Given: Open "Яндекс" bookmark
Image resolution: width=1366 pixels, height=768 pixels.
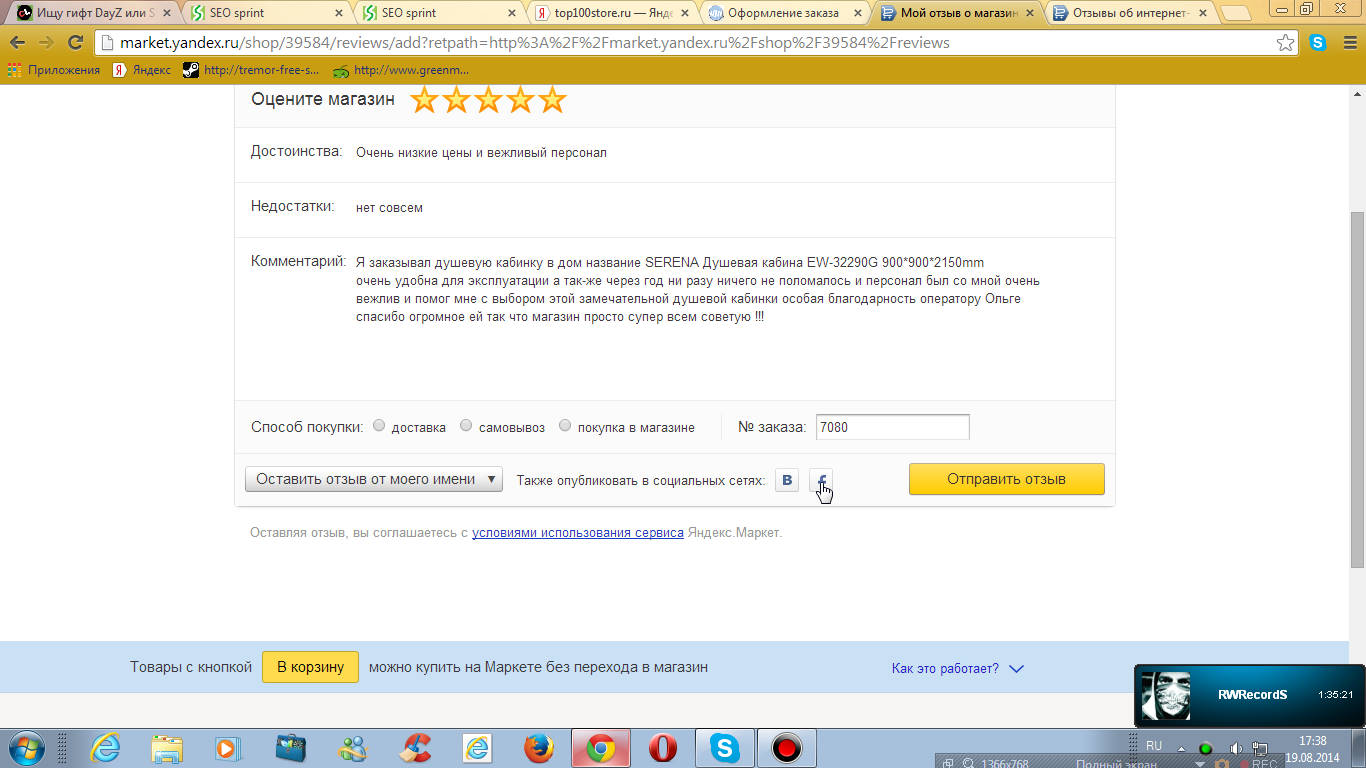Looking at the screenshot, I should [x=141, y=70].
